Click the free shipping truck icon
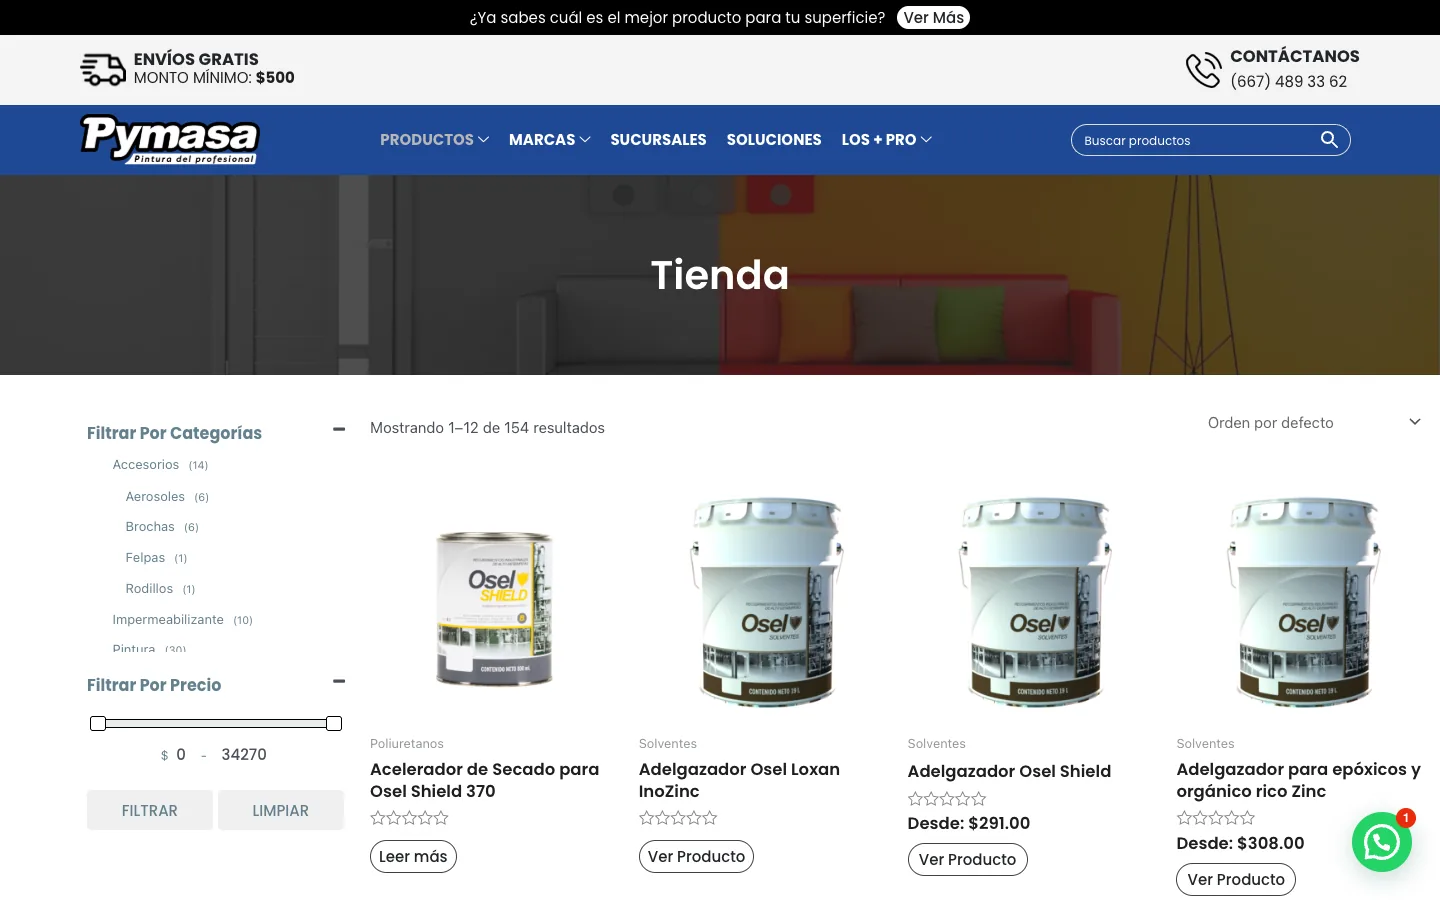 point(103,69)
